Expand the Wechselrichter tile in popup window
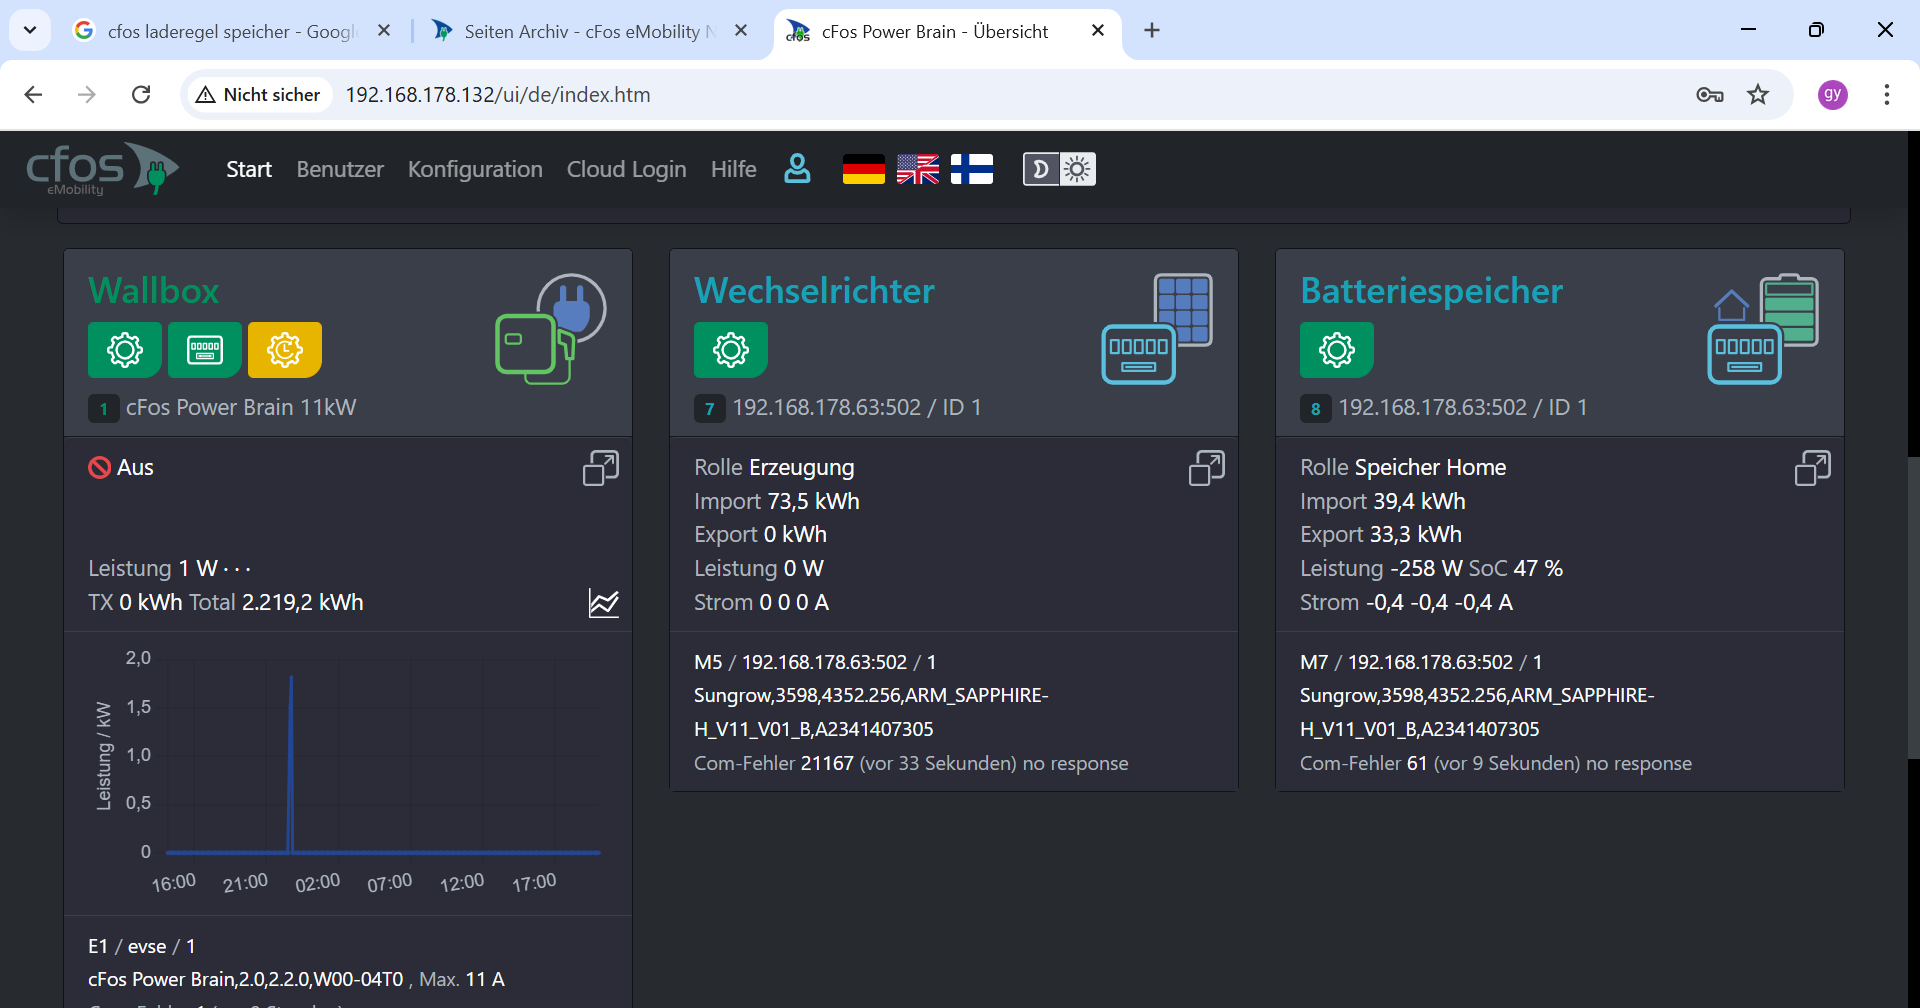 pos(1207,468)
